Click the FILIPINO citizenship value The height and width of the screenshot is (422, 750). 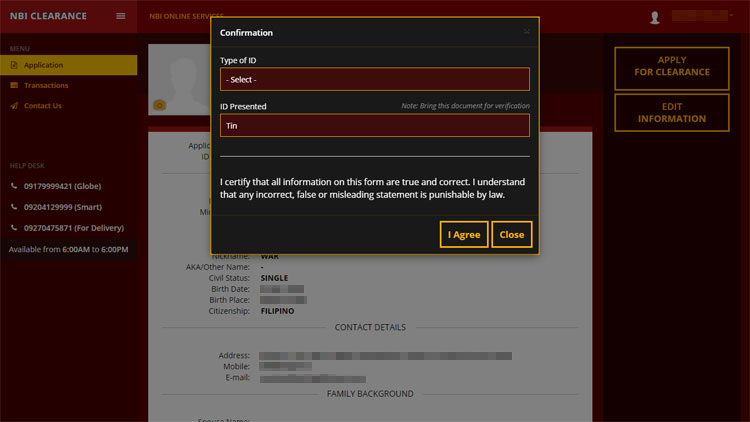(277, 311)
